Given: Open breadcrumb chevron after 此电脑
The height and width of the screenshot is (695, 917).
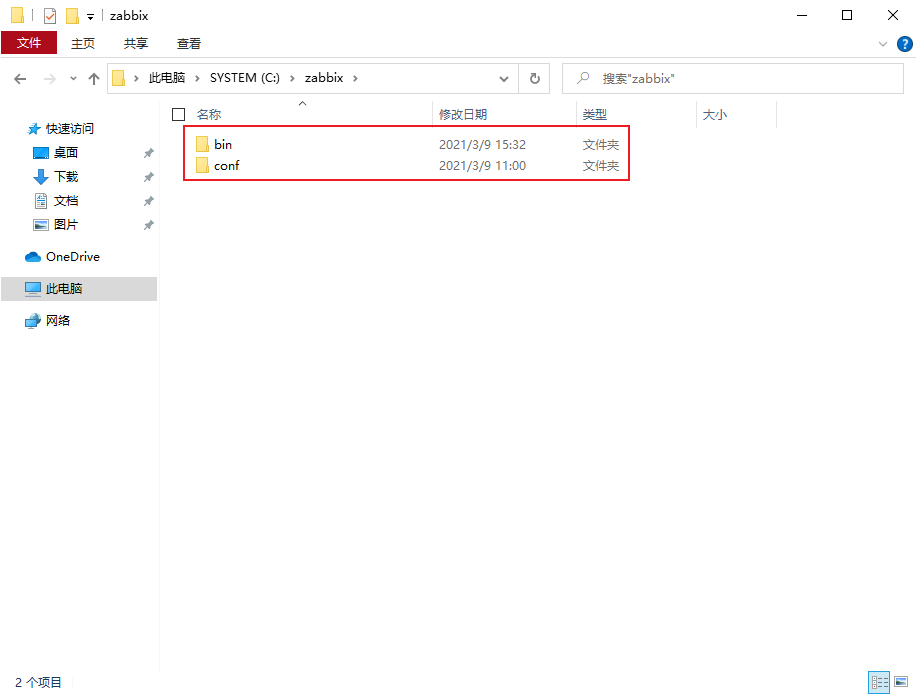Looking at the screenshot, I should [x=197, y=78].
